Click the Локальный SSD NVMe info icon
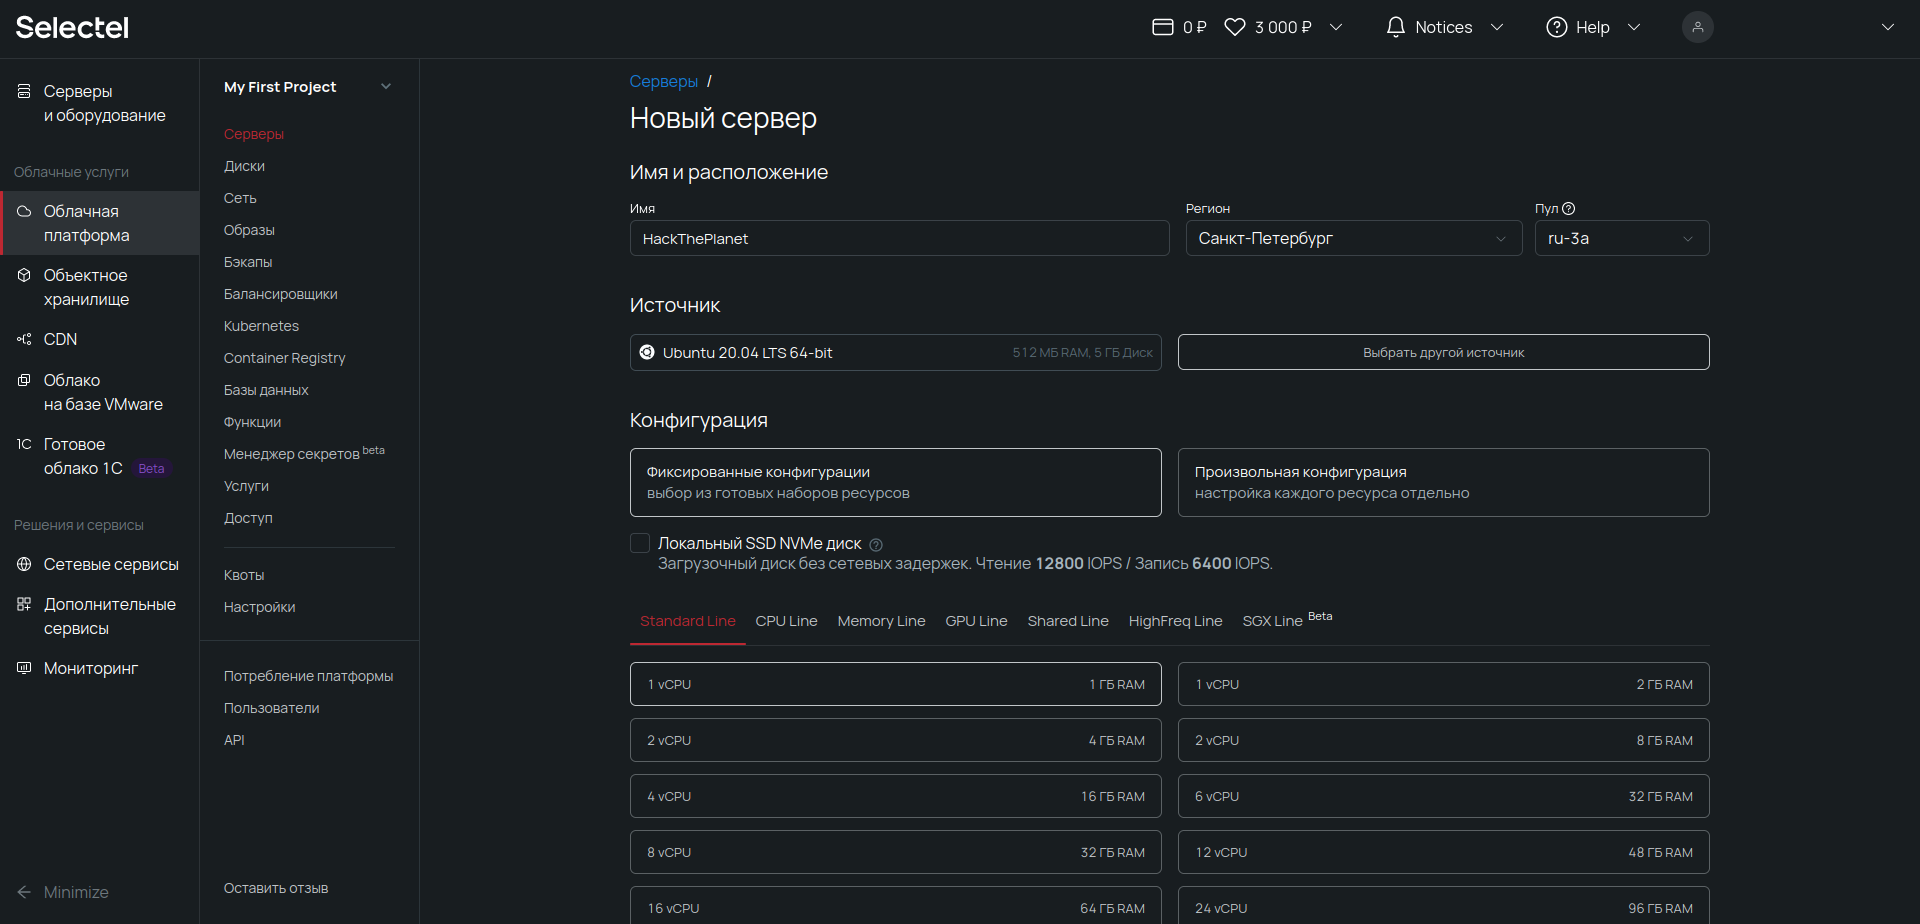Image resolution: width=1920 pixels, height=924 pixels. [876, 545]
